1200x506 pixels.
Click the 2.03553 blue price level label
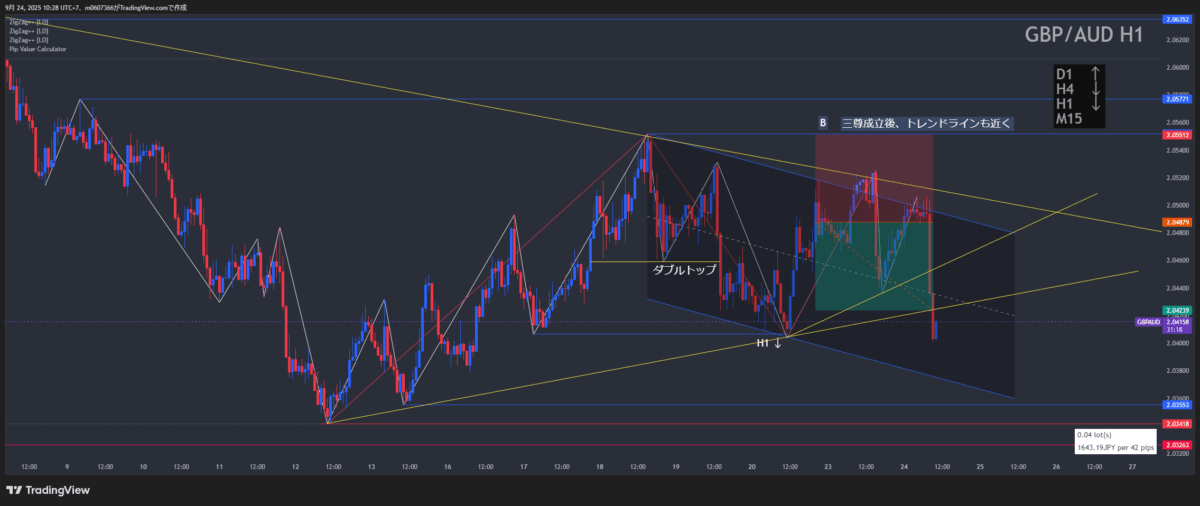1176,404
